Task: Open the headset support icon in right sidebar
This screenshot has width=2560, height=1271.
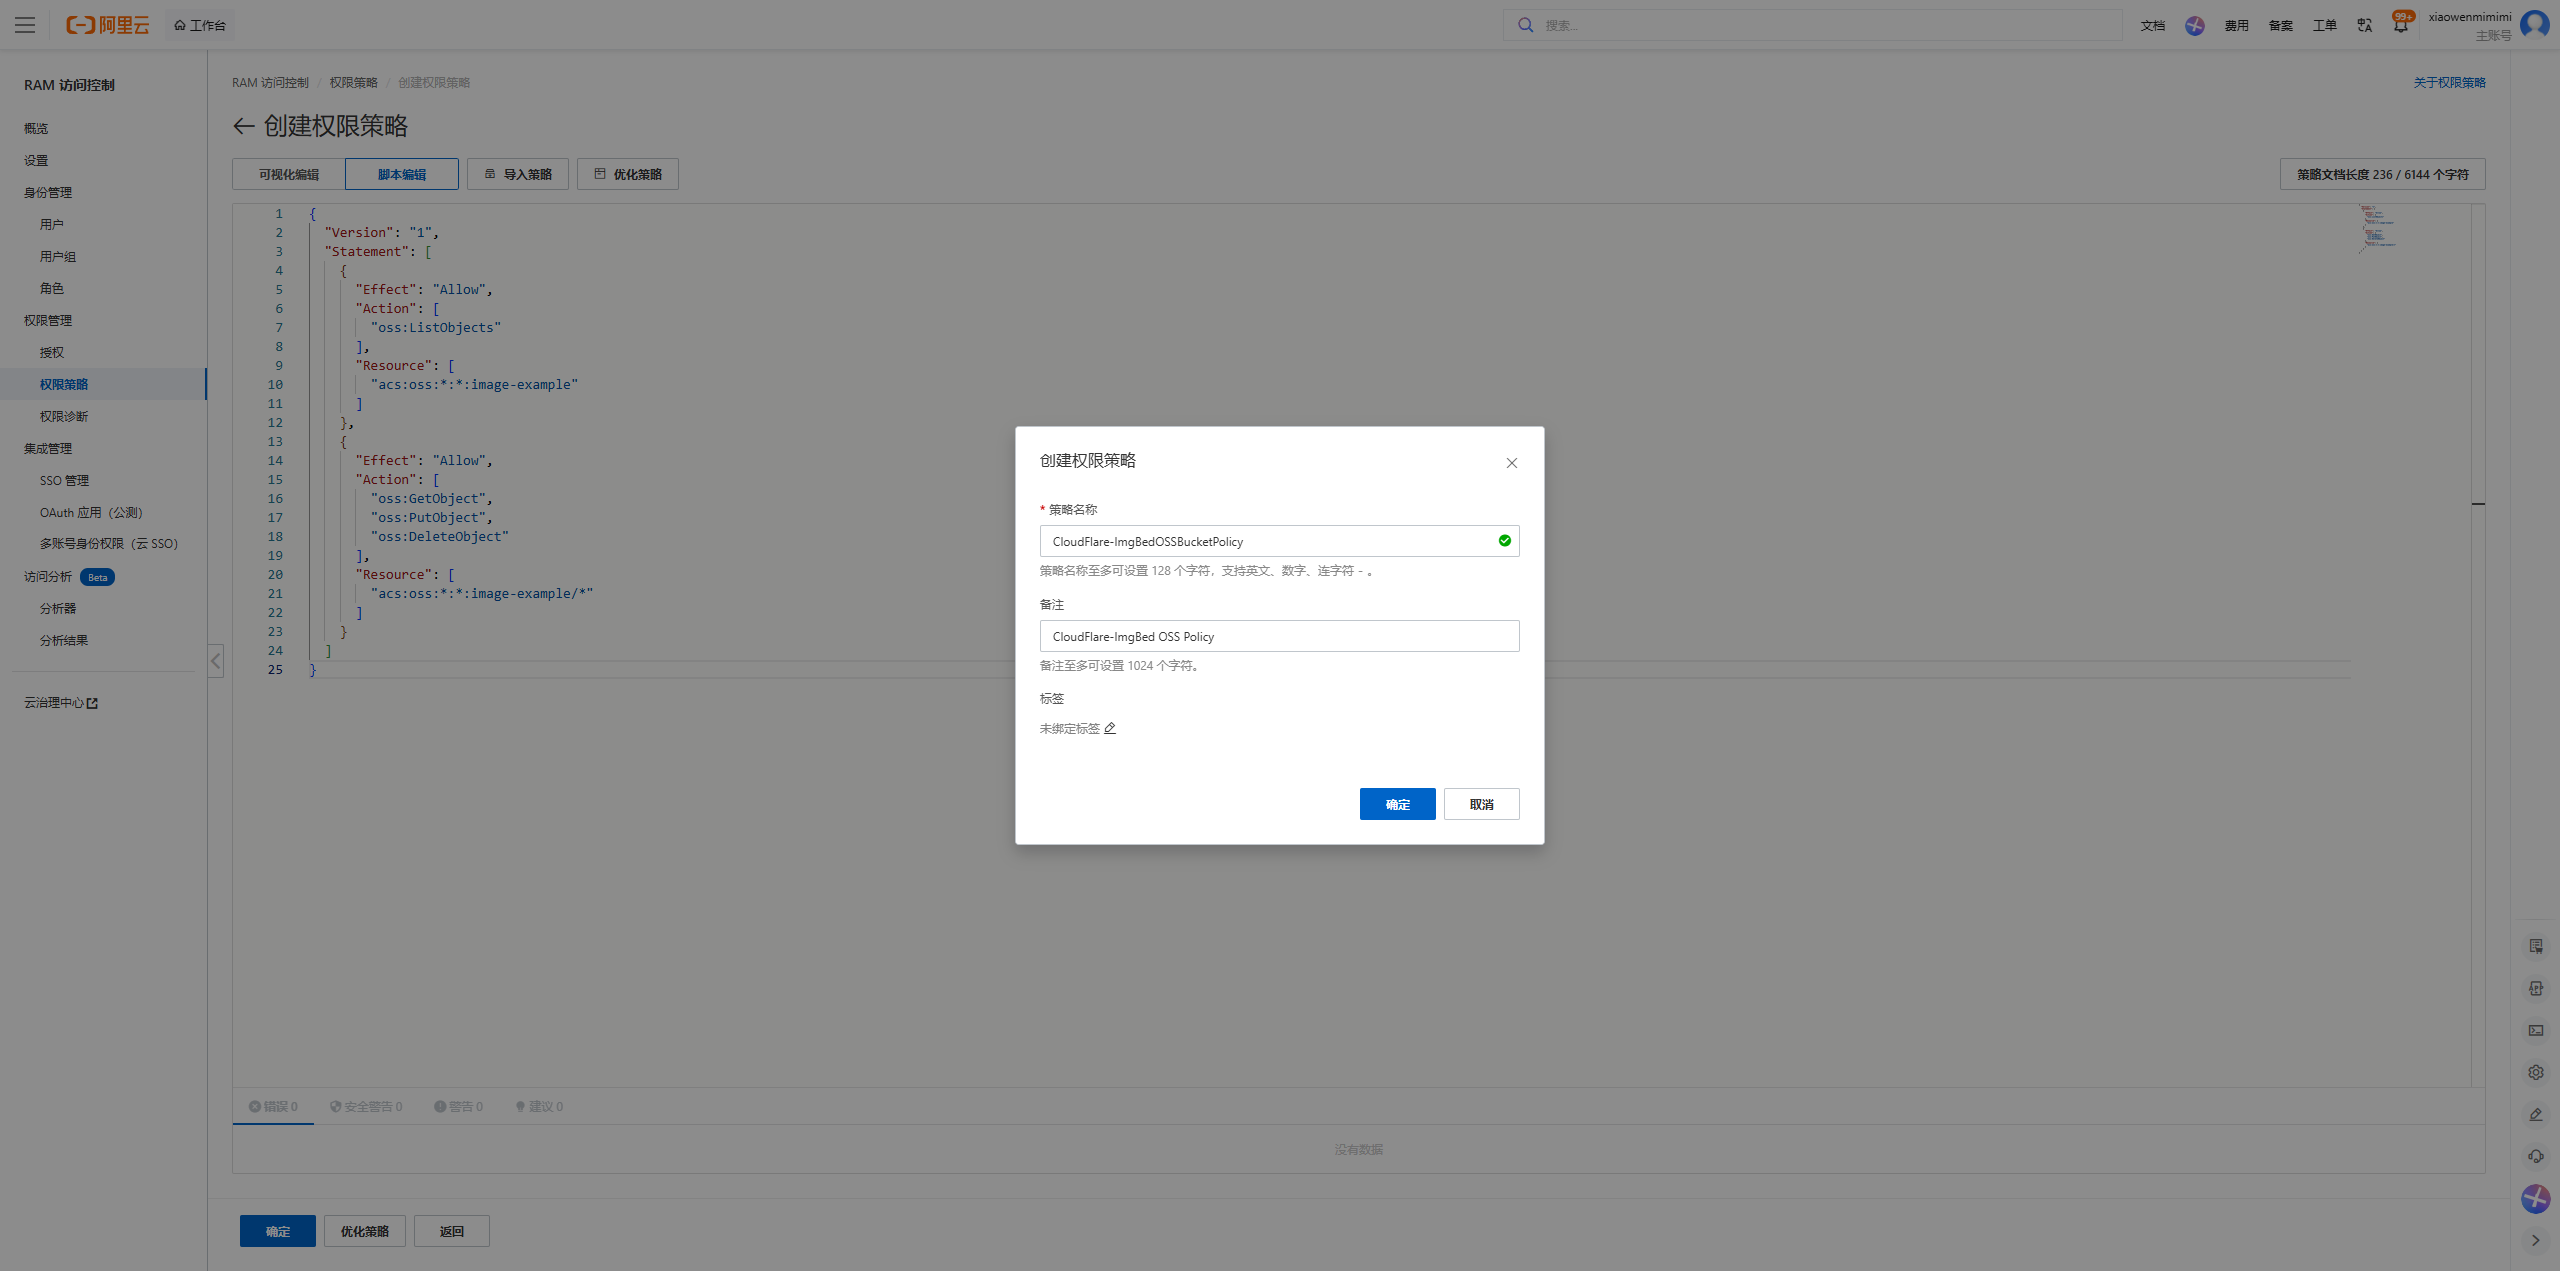Action: coord(2536,1155)
